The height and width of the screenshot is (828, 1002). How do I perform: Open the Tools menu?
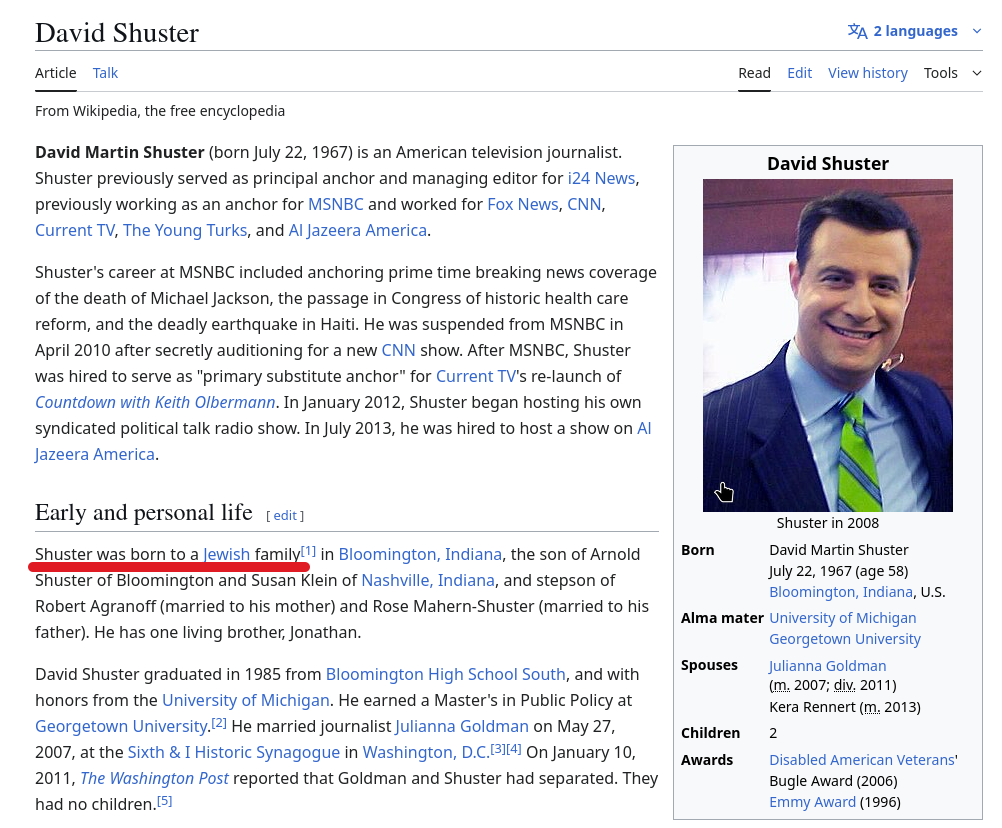tap(940, 73)
